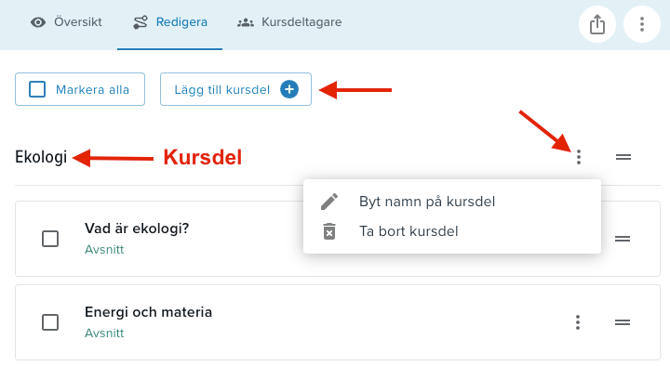The image size is (670, 366).
Task: Select checkbox for Energi och materia
Action: (50, 322)
